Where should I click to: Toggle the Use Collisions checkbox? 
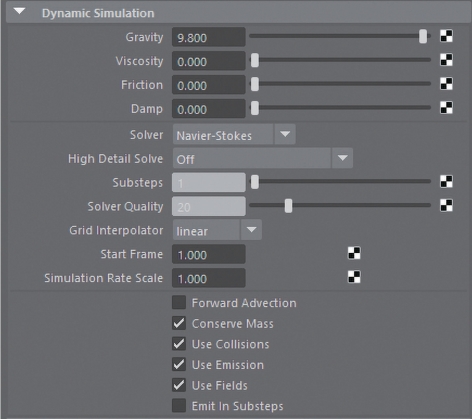point(179,344)
